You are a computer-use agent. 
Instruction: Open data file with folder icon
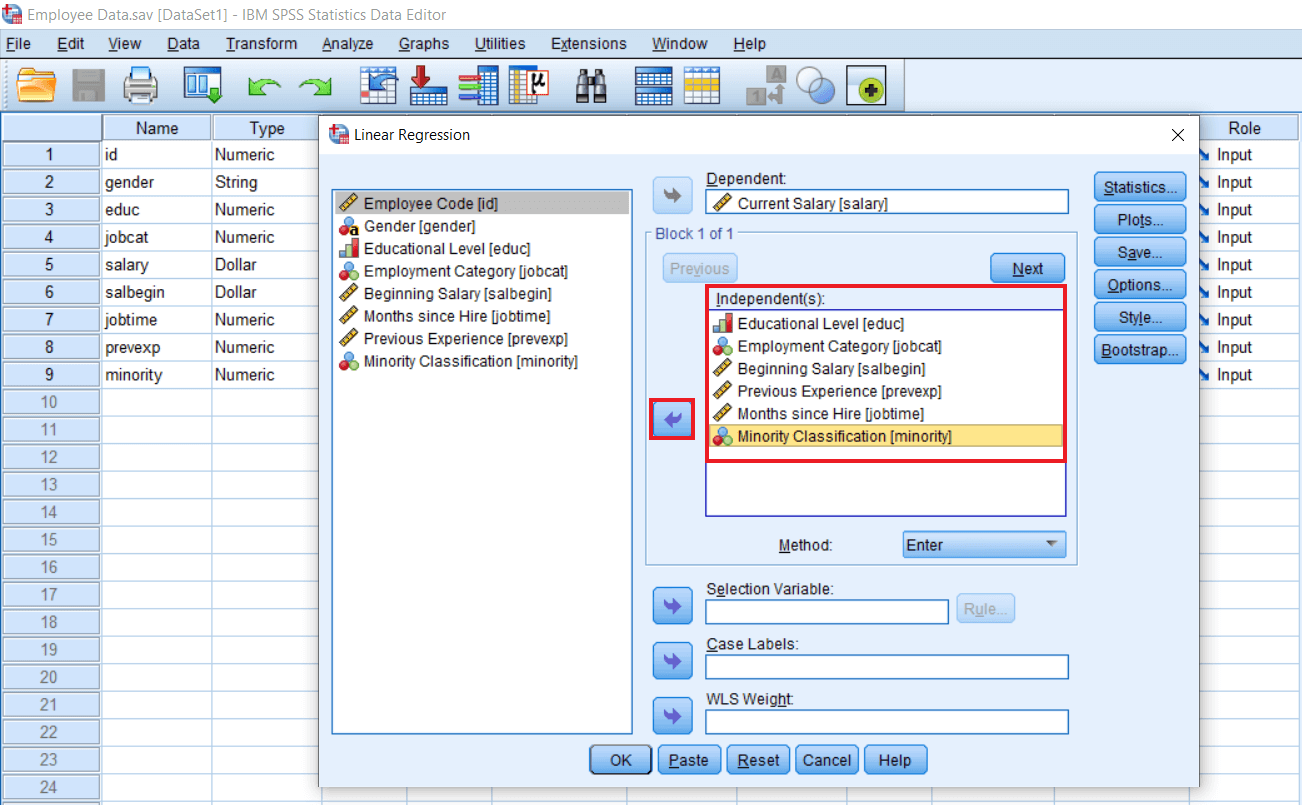tap(36, 85)
